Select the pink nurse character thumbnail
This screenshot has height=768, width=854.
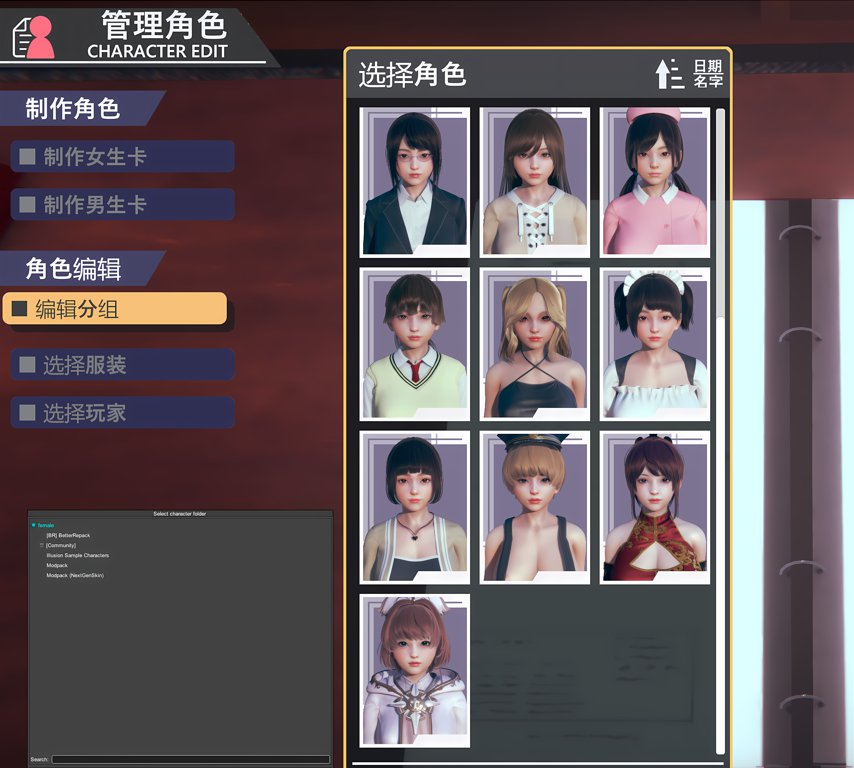pyautogui.click(x=654, y=181)
